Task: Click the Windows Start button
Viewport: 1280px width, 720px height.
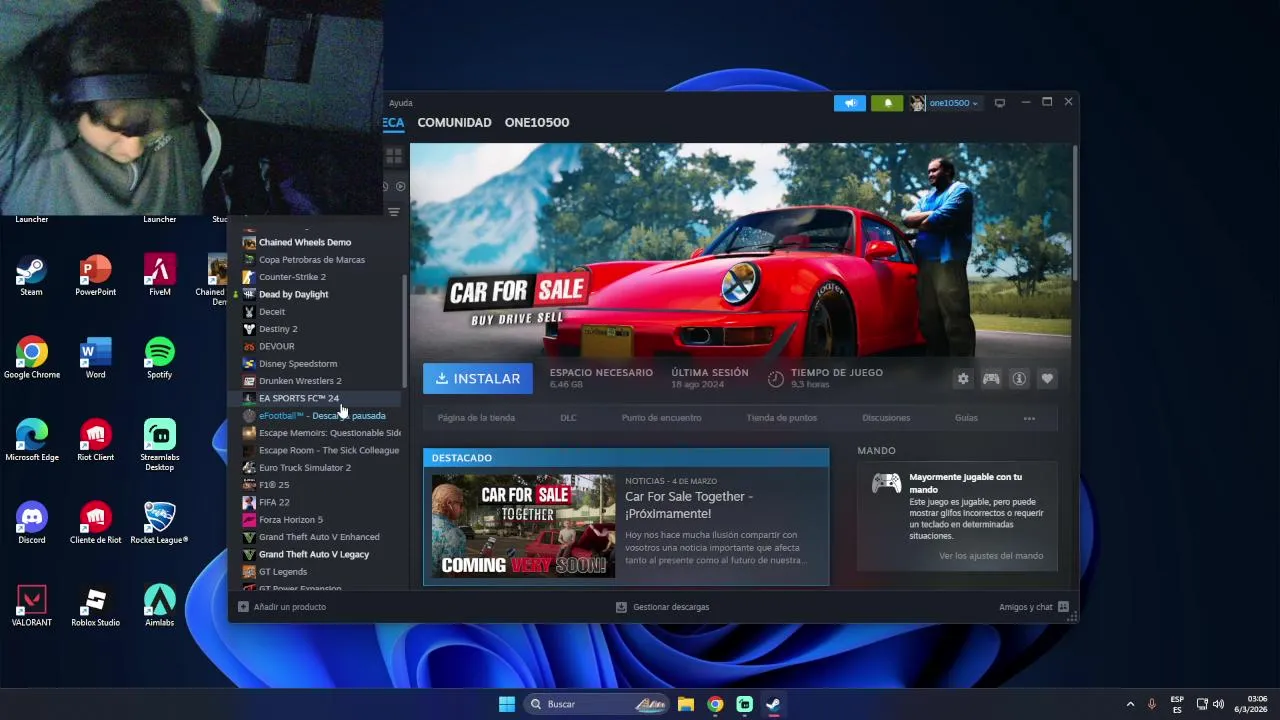Action: [x=507, y=704]
